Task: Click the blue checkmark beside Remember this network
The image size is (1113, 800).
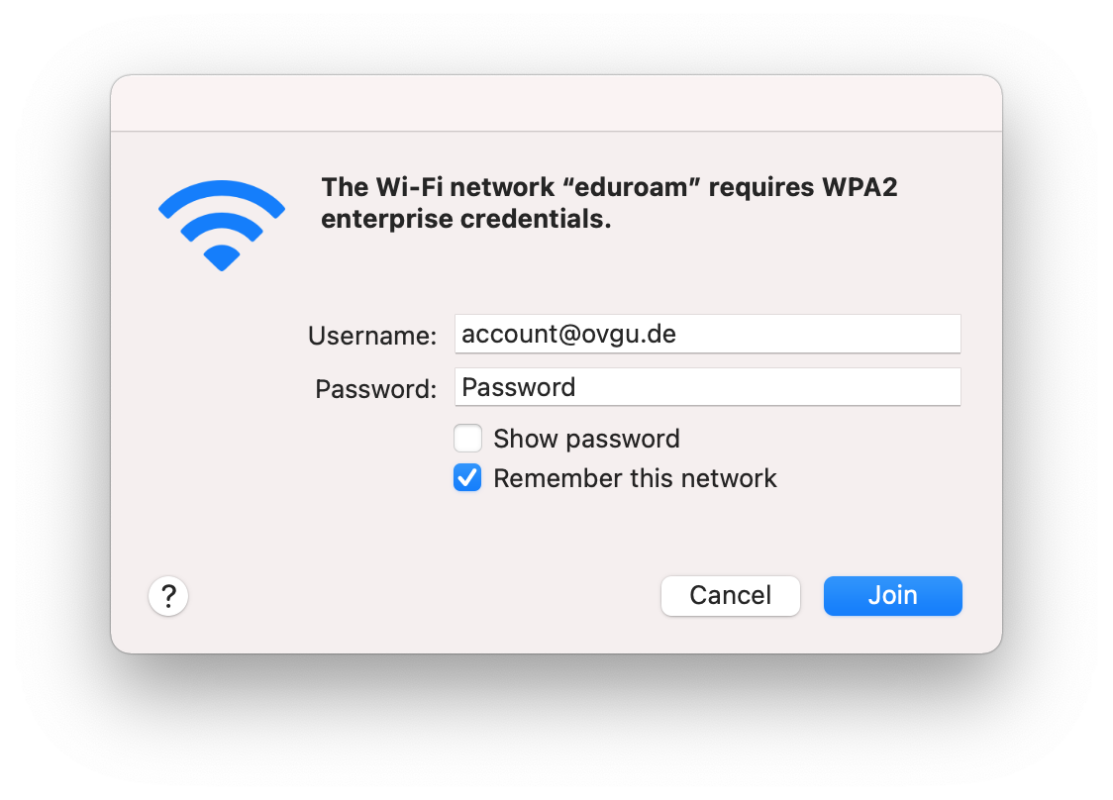Action: 468,478
